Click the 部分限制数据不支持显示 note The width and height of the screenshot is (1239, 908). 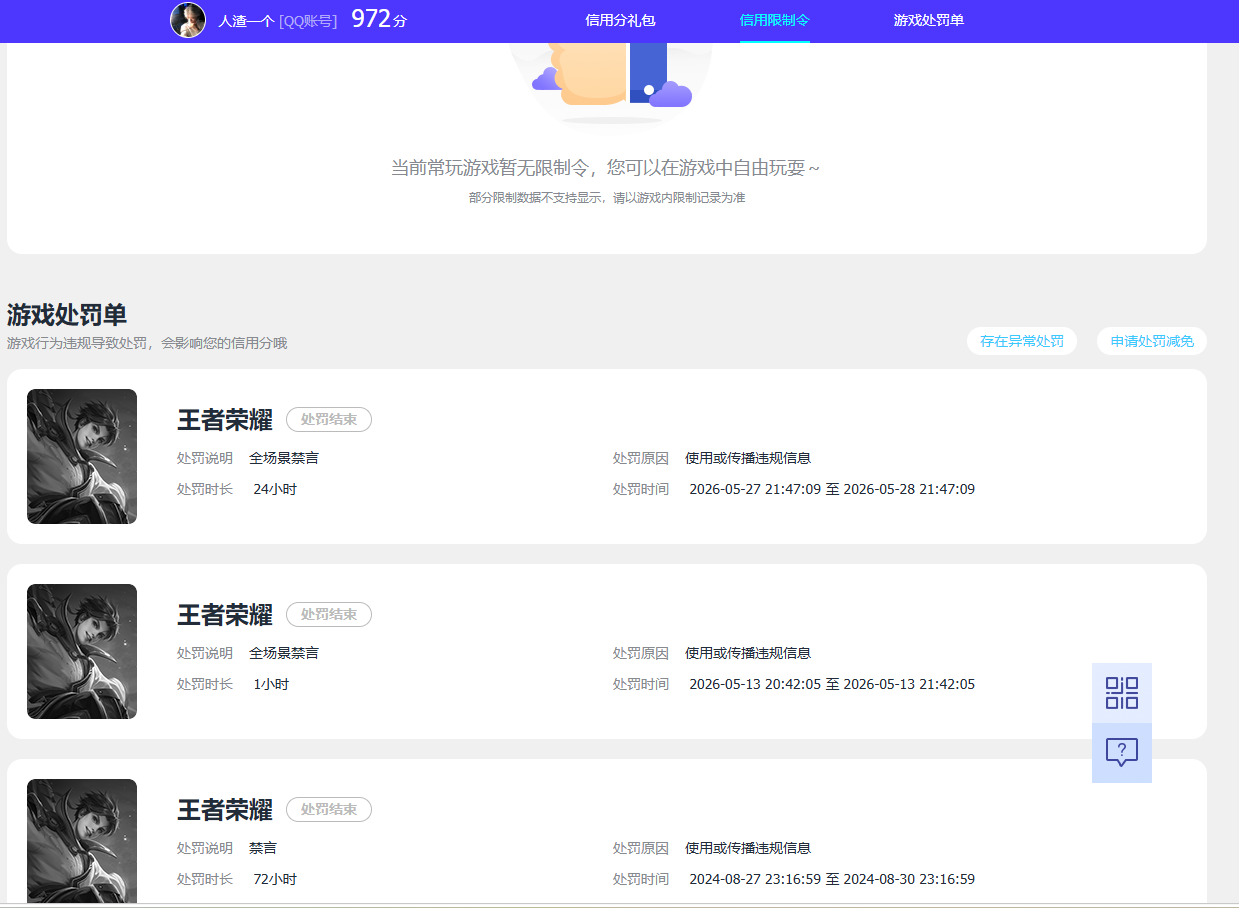tap(607, 198)
